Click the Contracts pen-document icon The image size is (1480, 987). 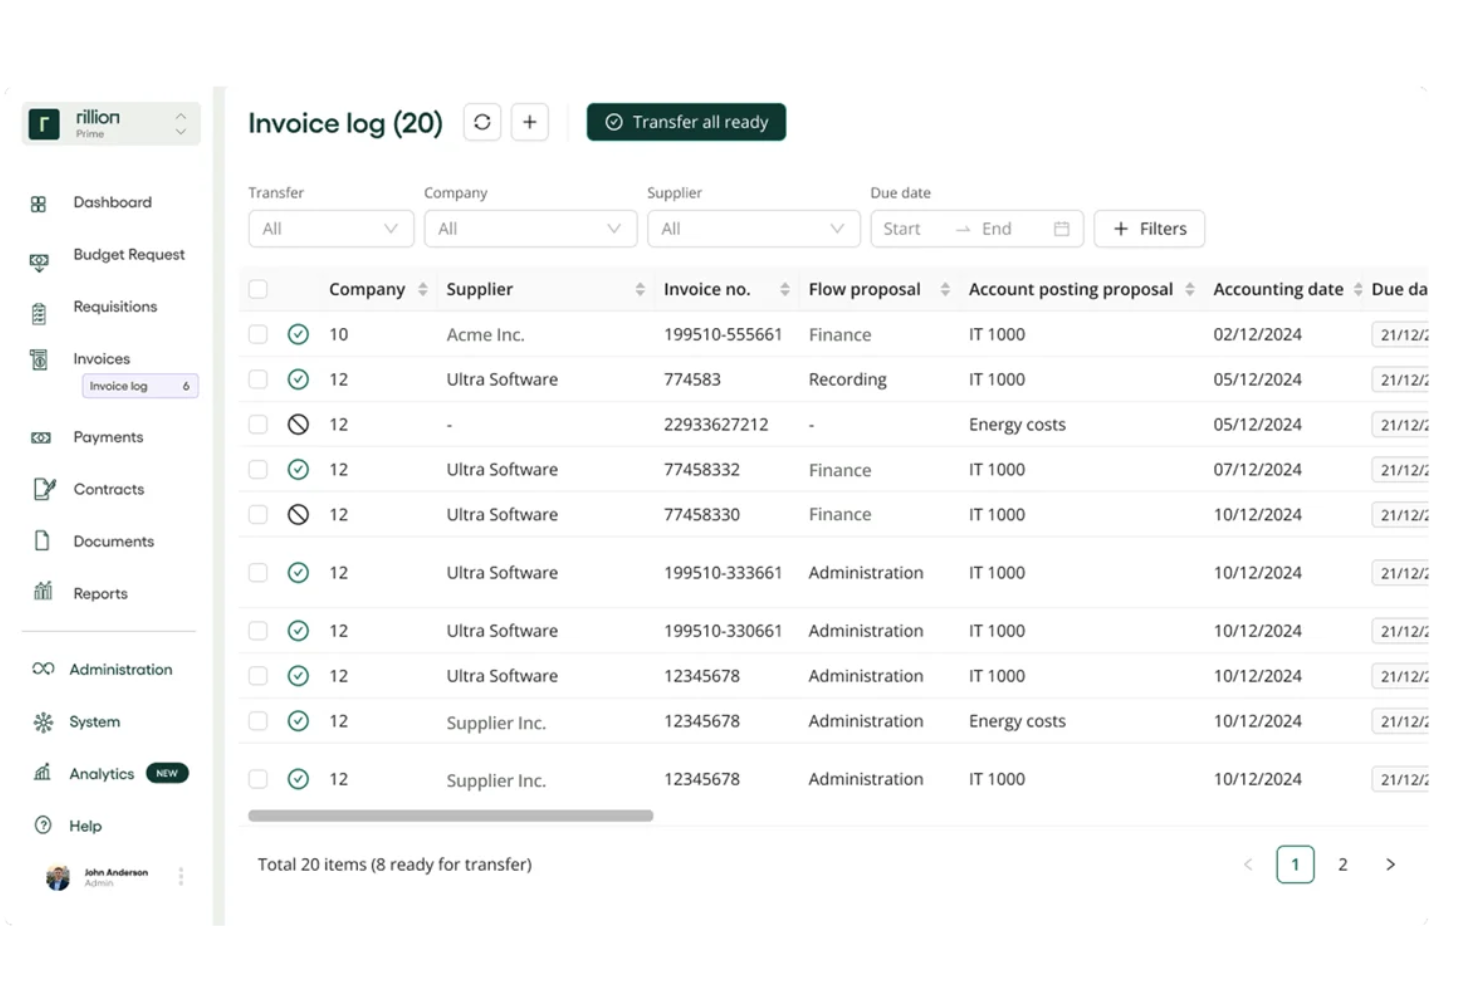(44, 489)
